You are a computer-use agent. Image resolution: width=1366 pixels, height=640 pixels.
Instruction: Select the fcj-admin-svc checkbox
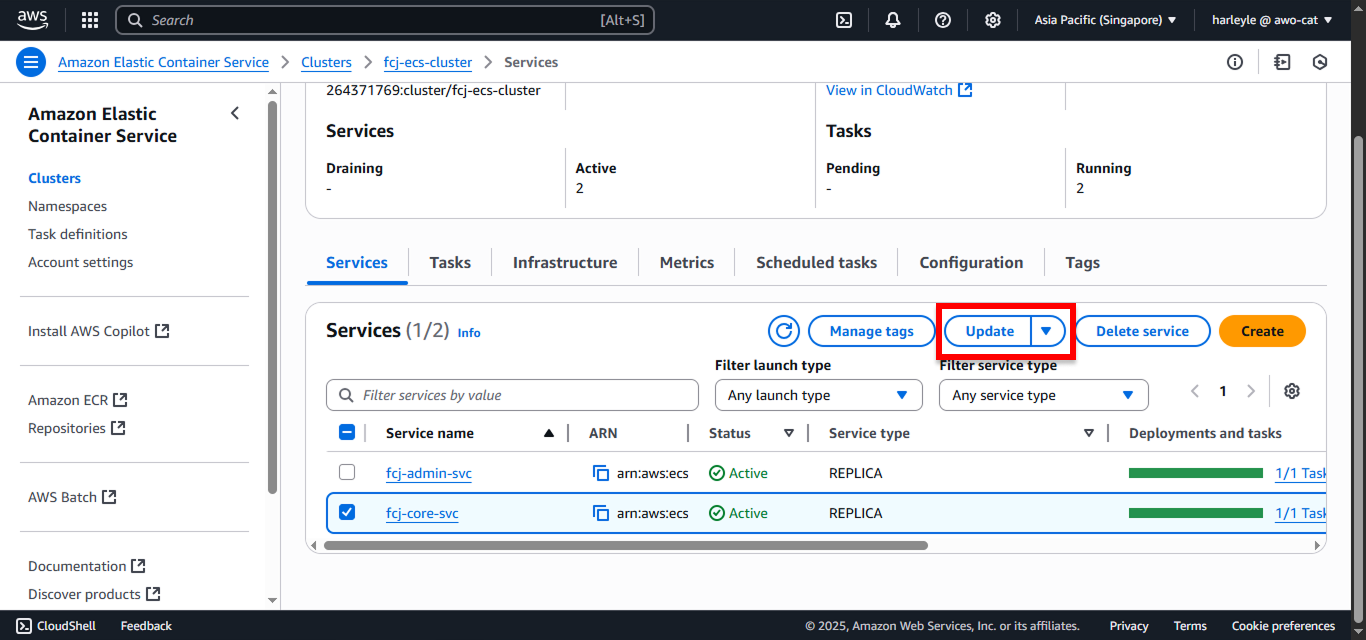tap(347, 472)
